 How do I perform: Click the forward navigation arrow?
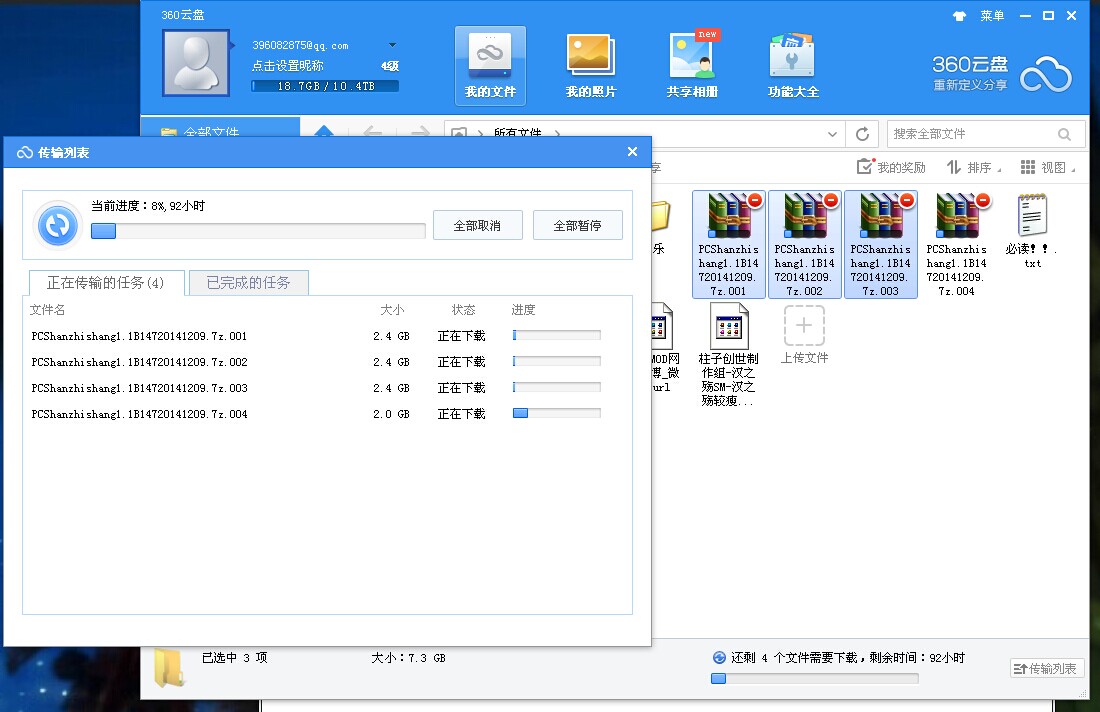420,131
